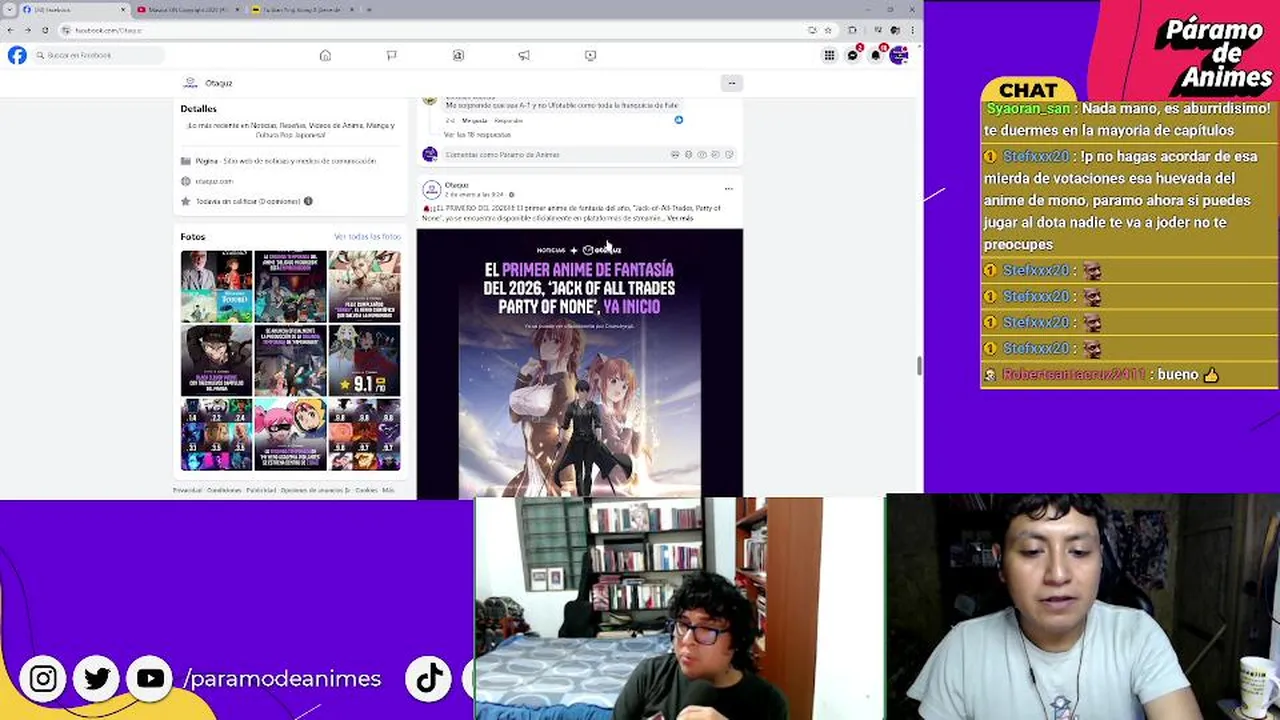1280x720 pixels.
Task: Open the Facebook grid menu
Action: (x=829, y=55)
